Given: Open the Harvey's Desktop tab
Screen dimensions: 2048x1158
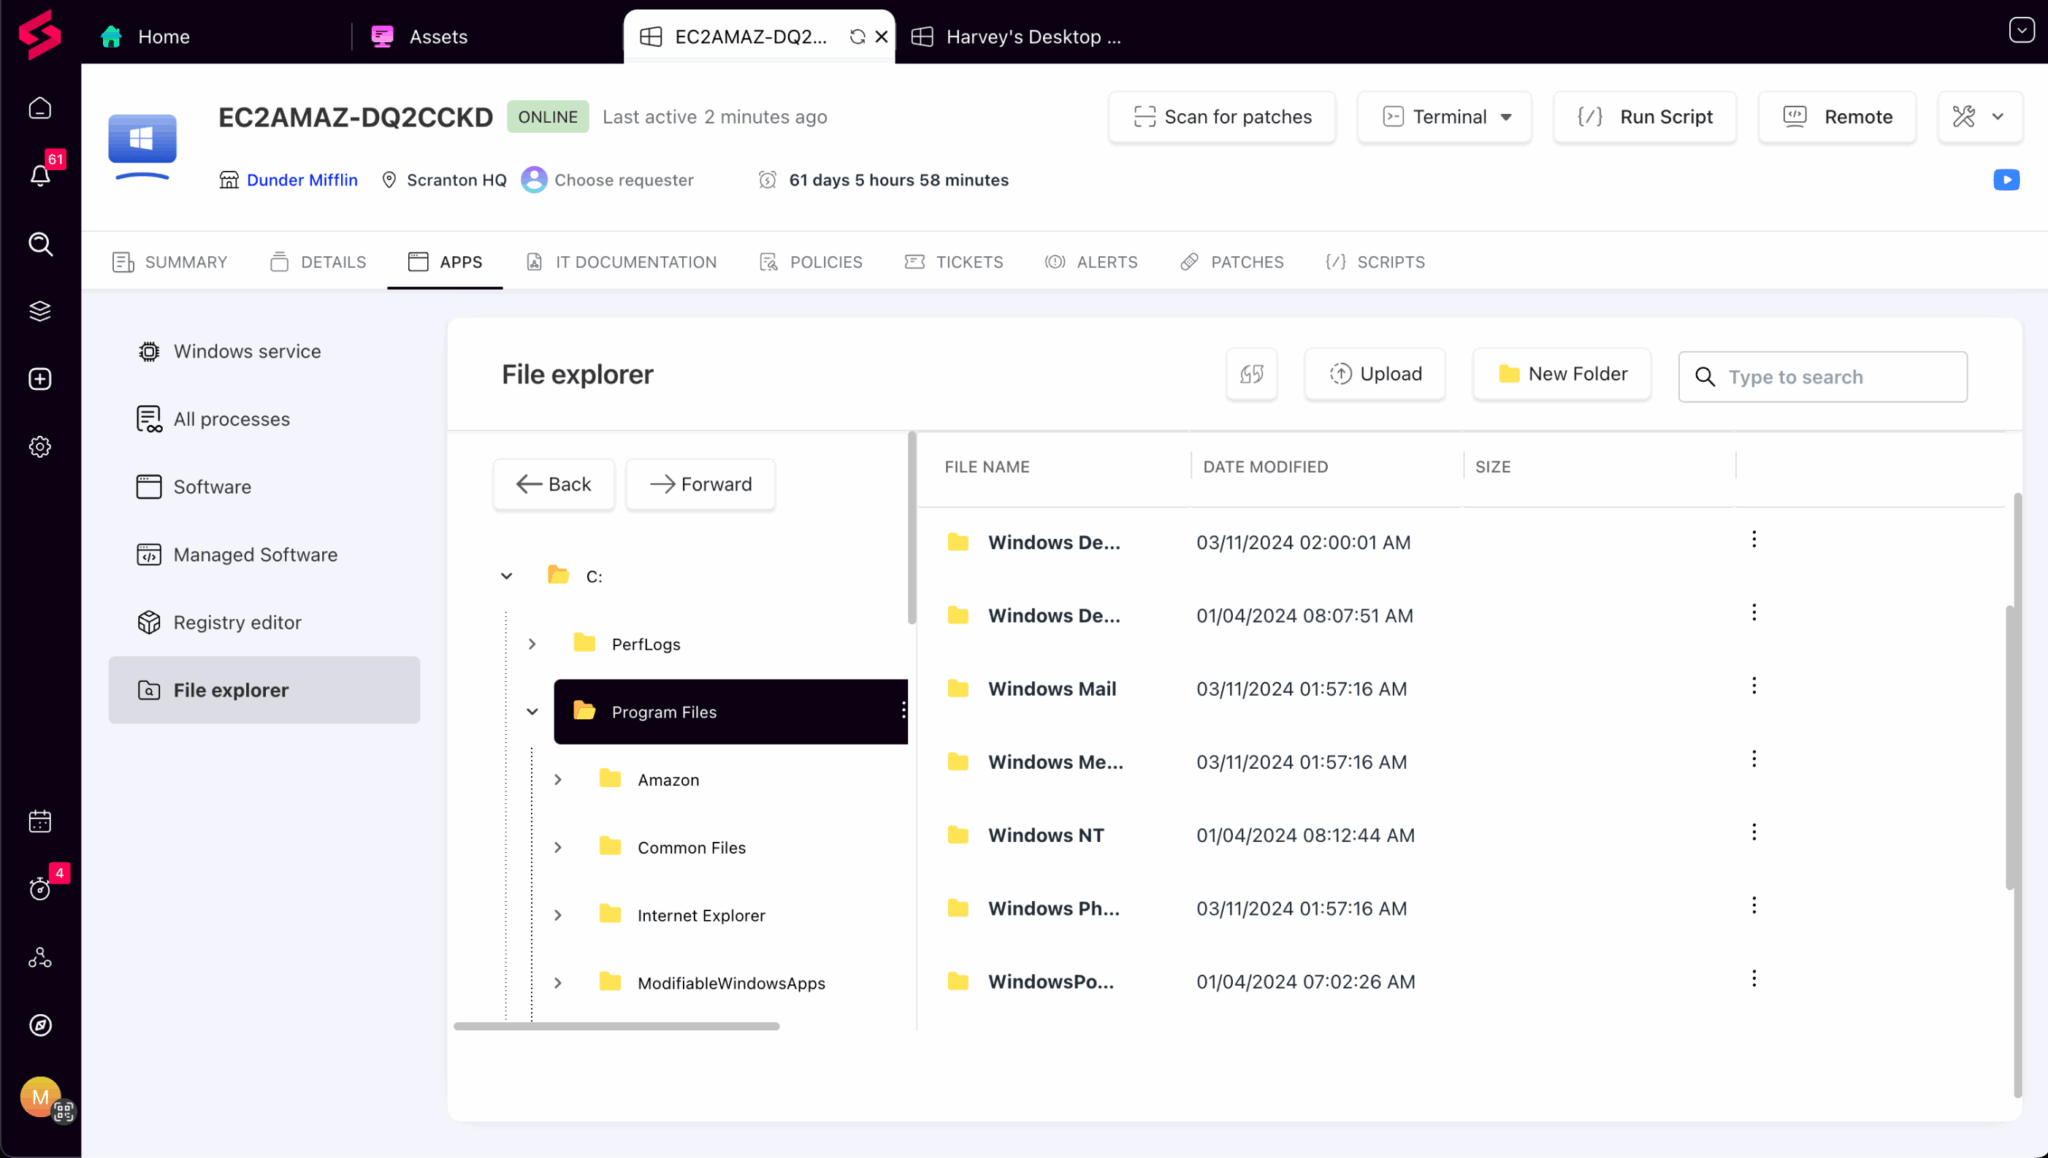Looking at the screenshot, I should click(1020, 37).
